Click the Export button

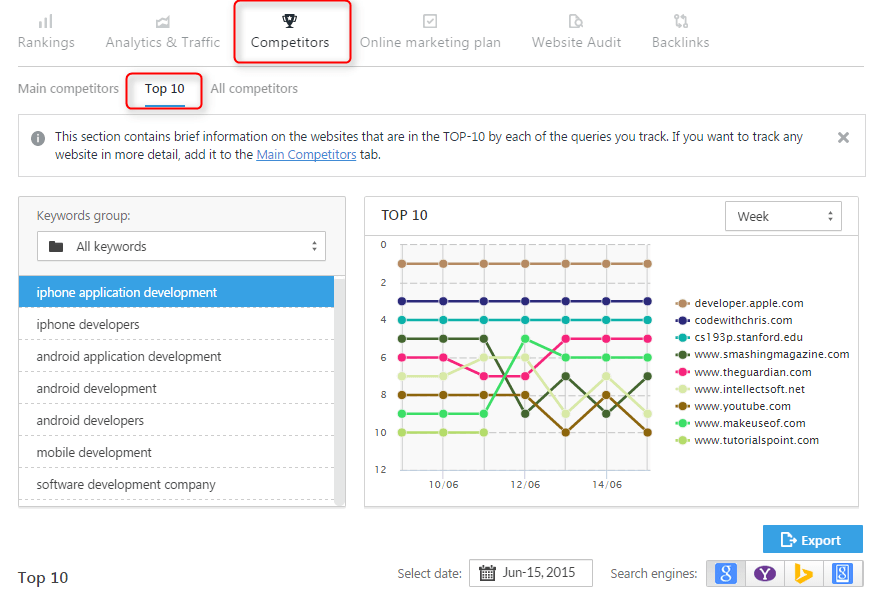coord(812,540)
